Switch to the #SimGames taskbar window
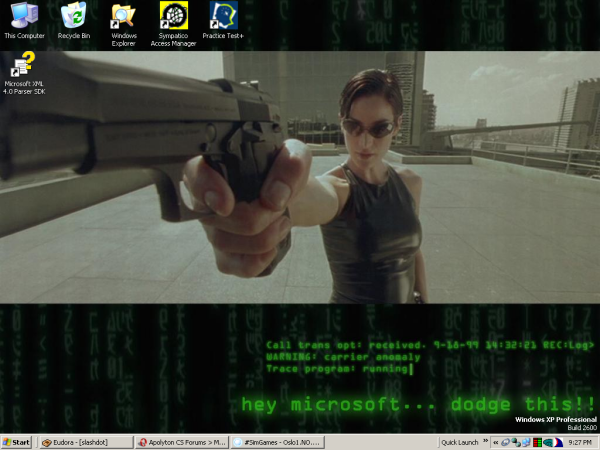The height and width of the screenshot is (450, 600). coord(276,442)
